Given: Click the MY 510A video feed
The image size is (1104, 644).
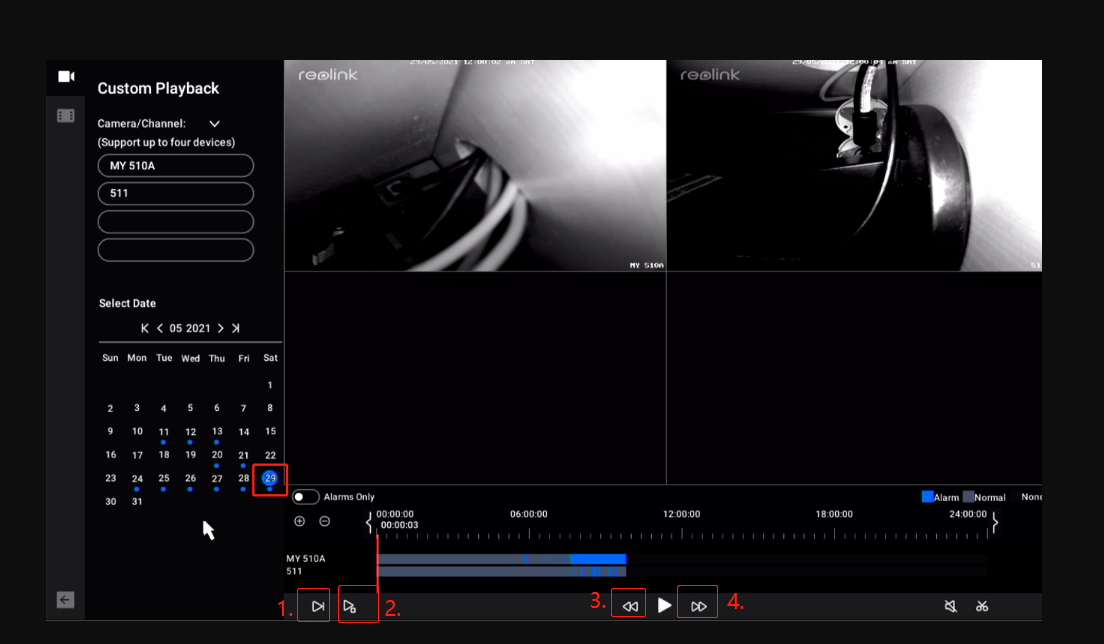Looking at the screenshot, I should coord(475,165).
